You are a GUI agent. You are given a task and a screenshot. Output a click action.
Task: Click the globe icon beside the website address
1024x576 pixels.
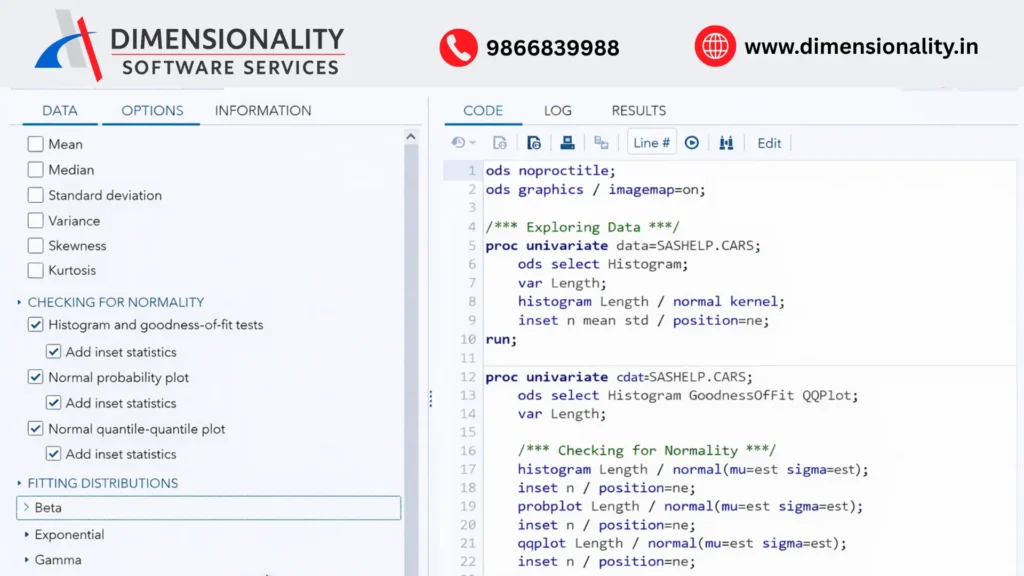(714, 46)
